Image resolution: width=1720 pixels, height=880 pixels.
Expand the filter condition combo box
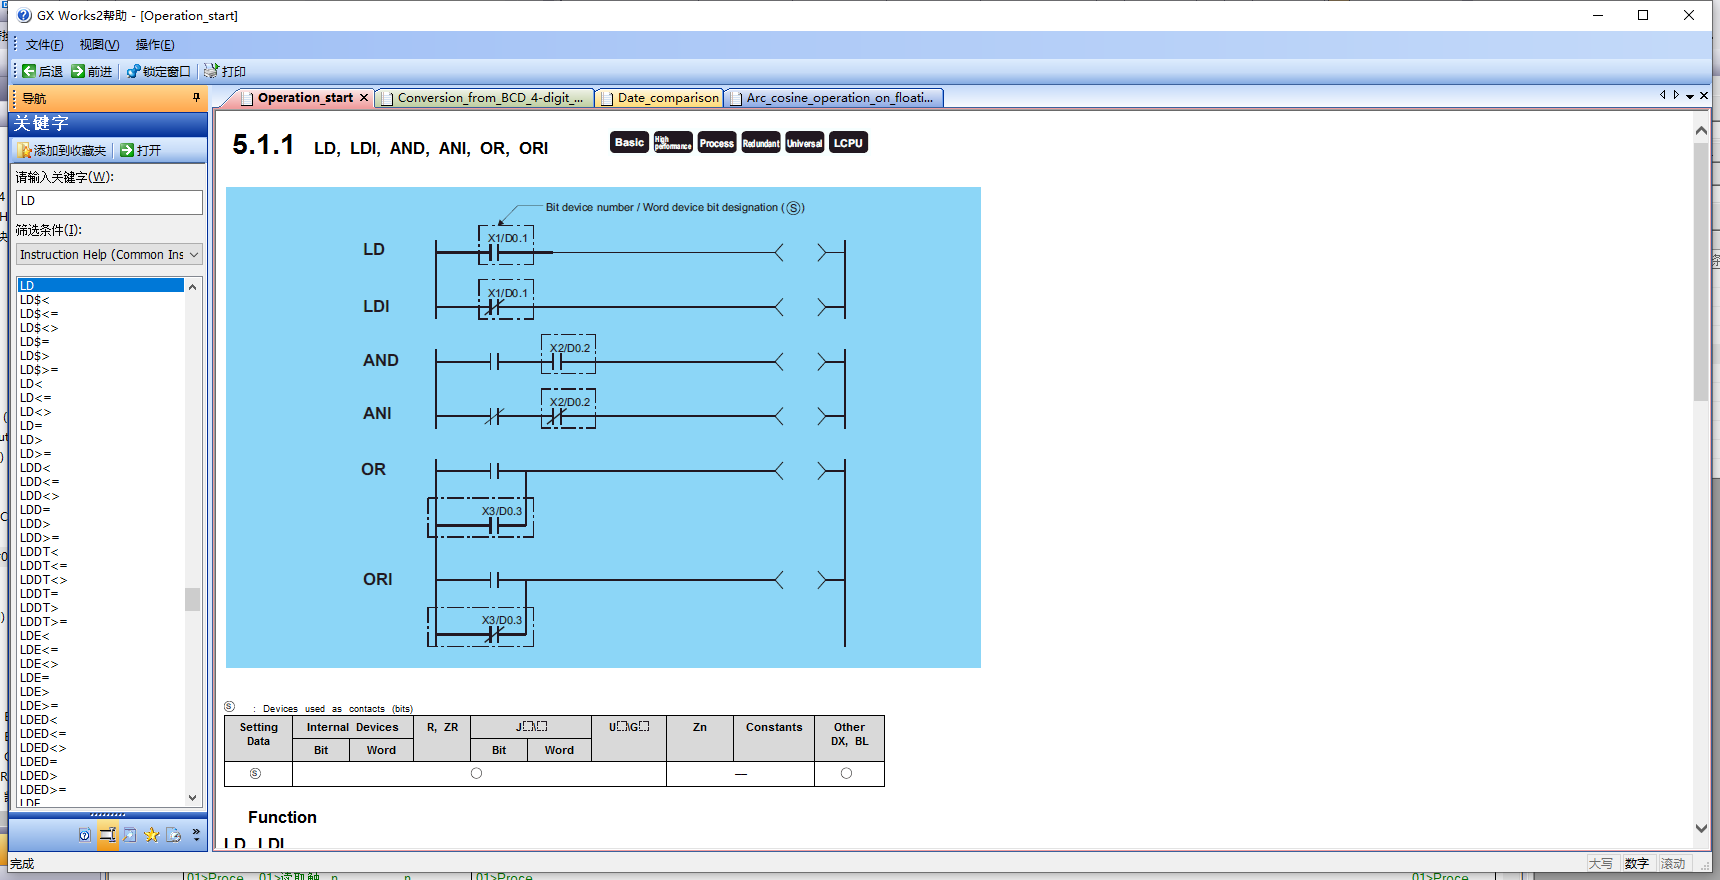click(x=194, y=255)
